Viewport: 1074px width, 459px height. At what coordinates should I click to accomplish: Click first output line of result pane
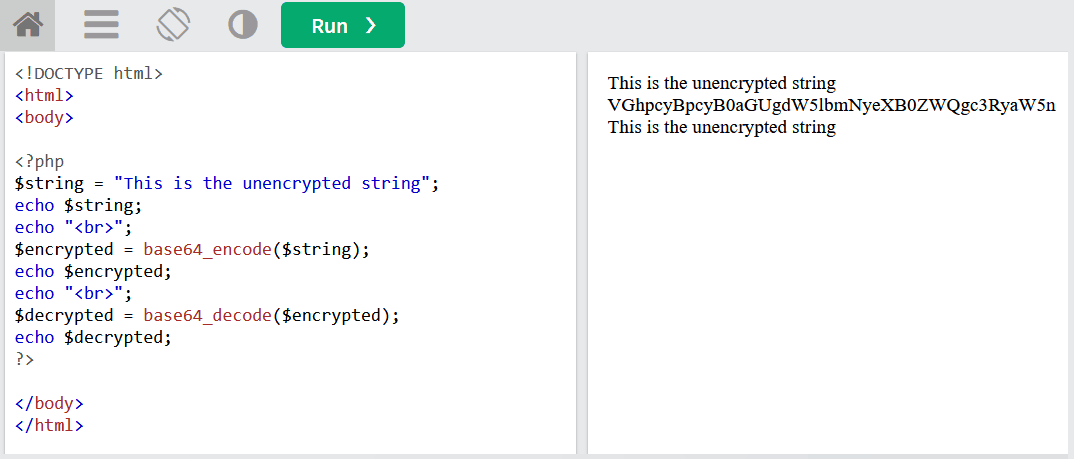point(722,84)
